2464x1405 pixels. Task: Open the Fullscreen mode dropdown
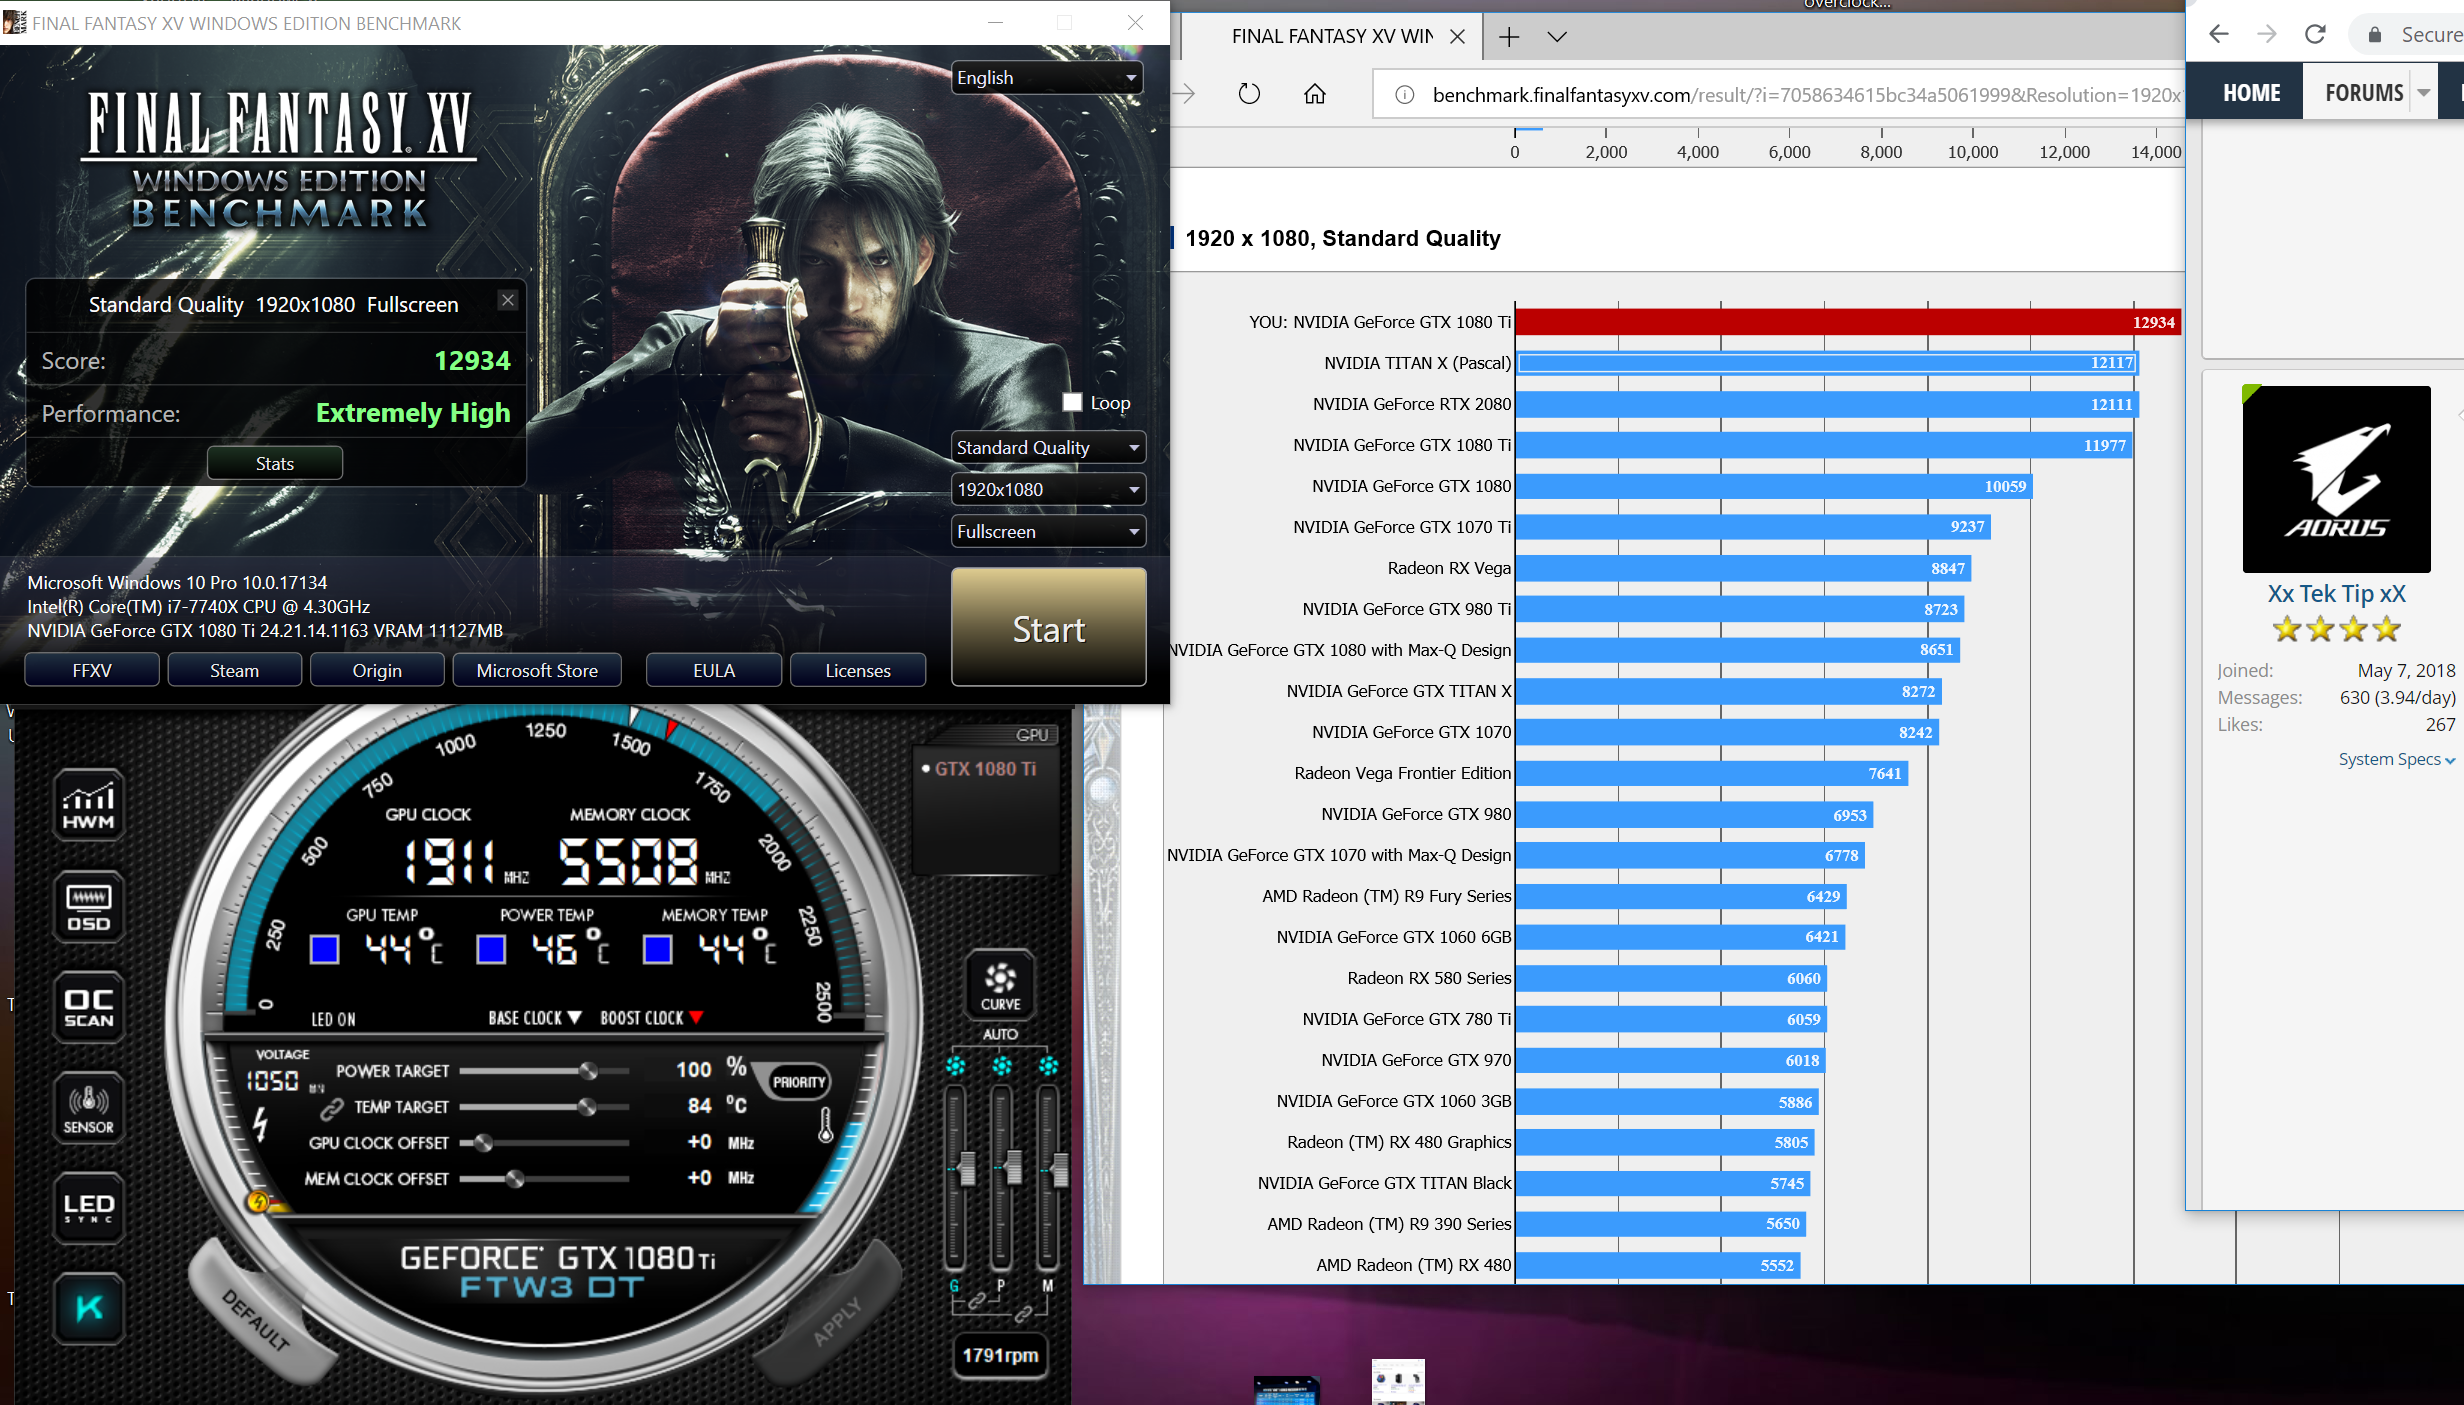(x=1047, y=532)
